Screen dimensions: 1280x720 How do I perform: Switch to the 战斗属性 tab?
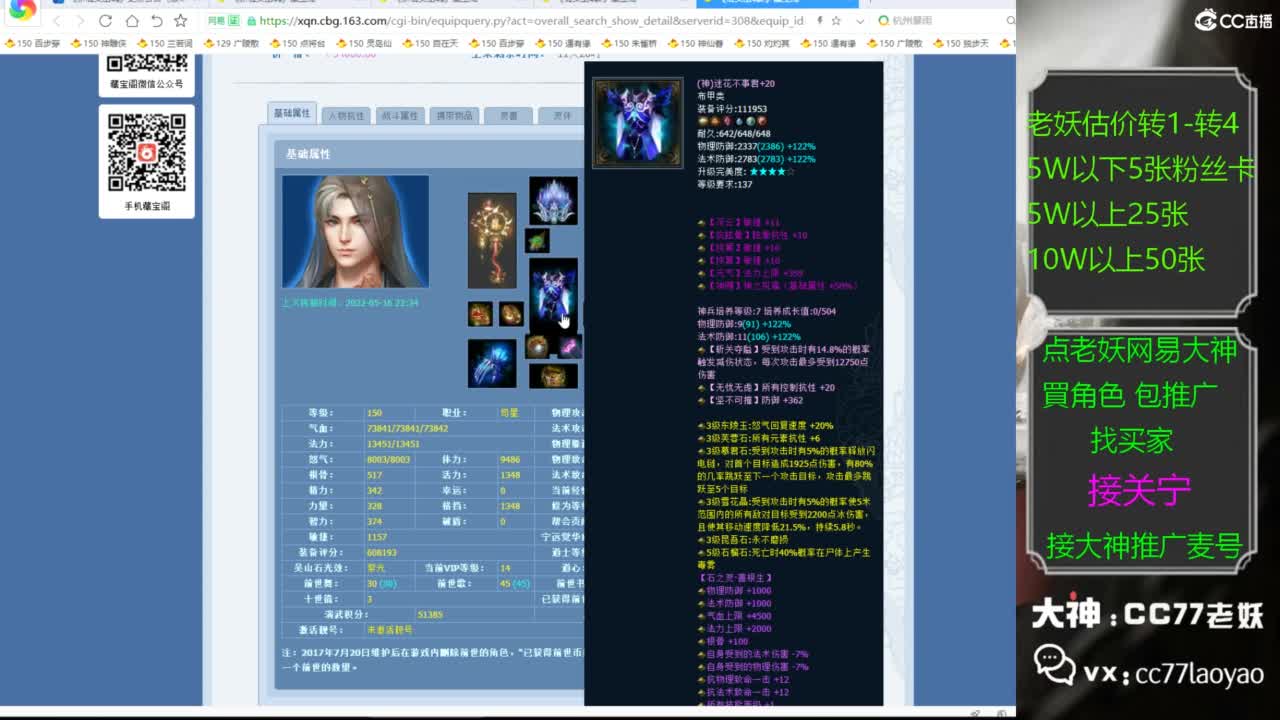click(400, 115)
